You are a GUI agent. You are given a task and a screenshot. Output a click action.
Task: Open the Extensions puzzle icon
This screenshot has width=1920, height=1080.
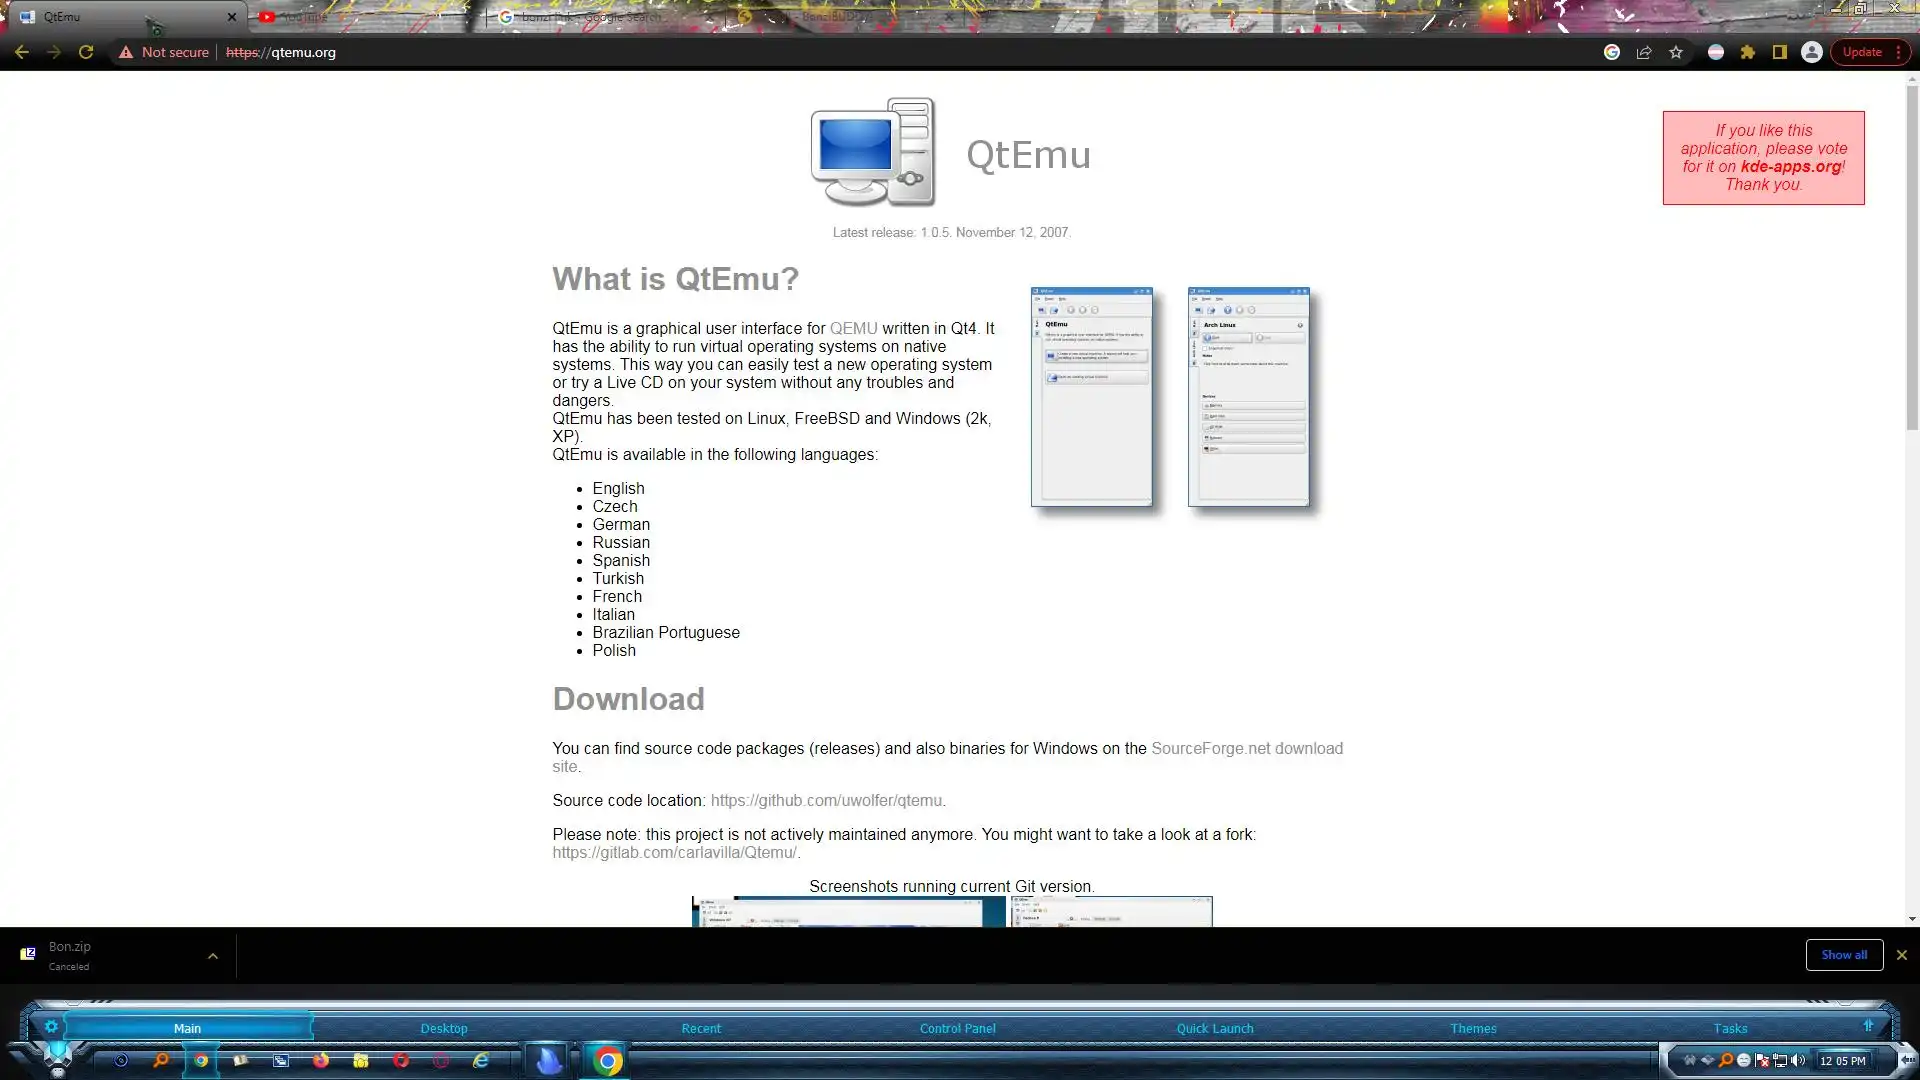click(1748, 52)
